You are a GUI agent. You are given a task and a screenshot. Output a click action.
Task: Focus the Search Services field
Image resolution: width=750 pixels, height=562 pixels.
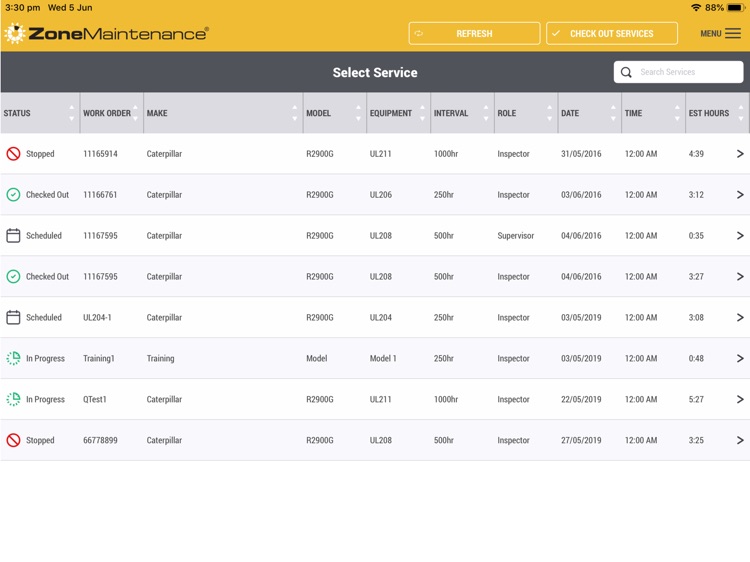678,72
